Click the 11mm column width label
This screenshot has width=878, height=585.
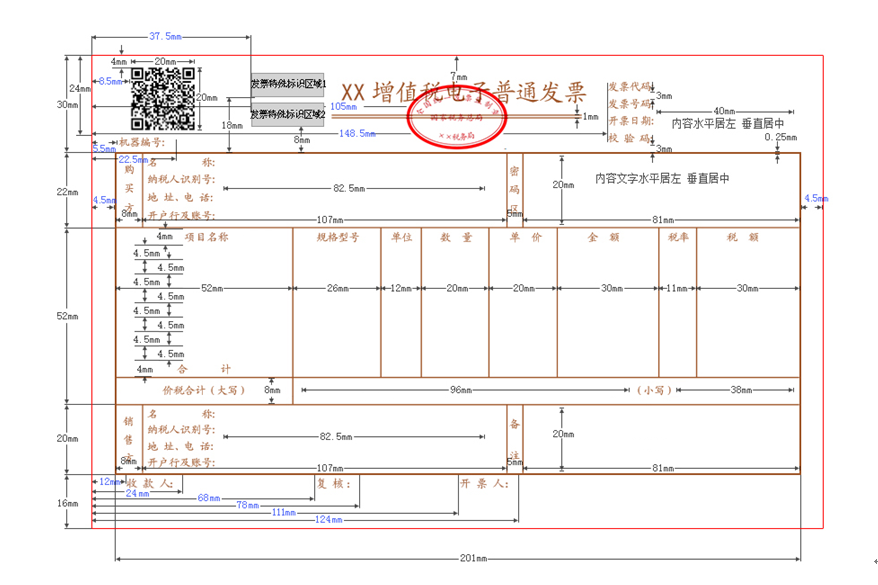point(677,288)
